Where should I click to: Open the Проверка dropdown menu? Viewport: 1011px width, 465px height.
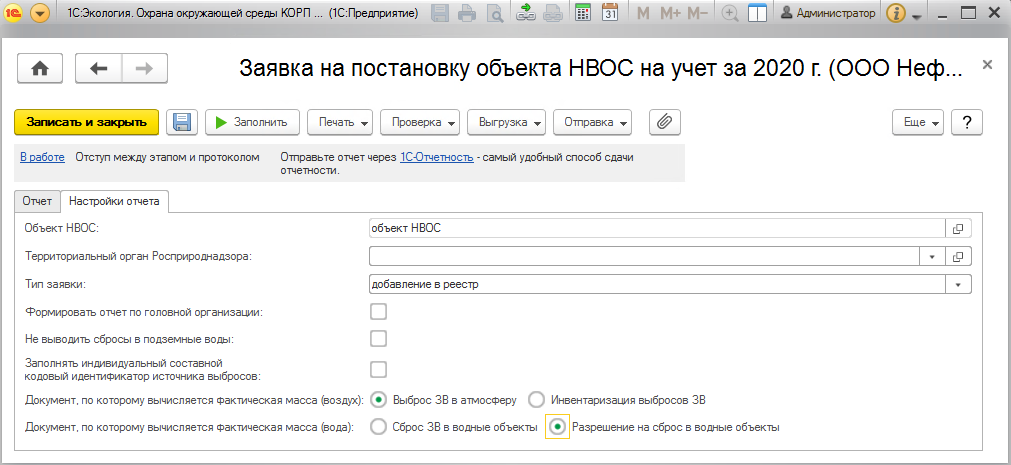421,122
